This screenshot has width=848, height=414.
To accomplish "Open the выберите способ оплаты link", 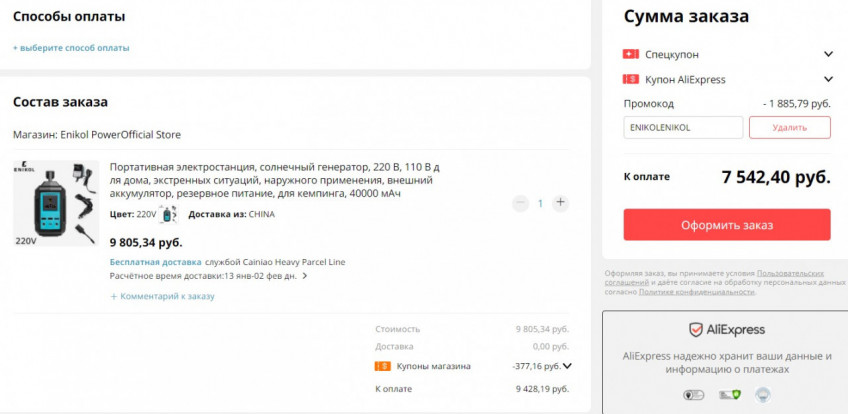I will 71,48.
